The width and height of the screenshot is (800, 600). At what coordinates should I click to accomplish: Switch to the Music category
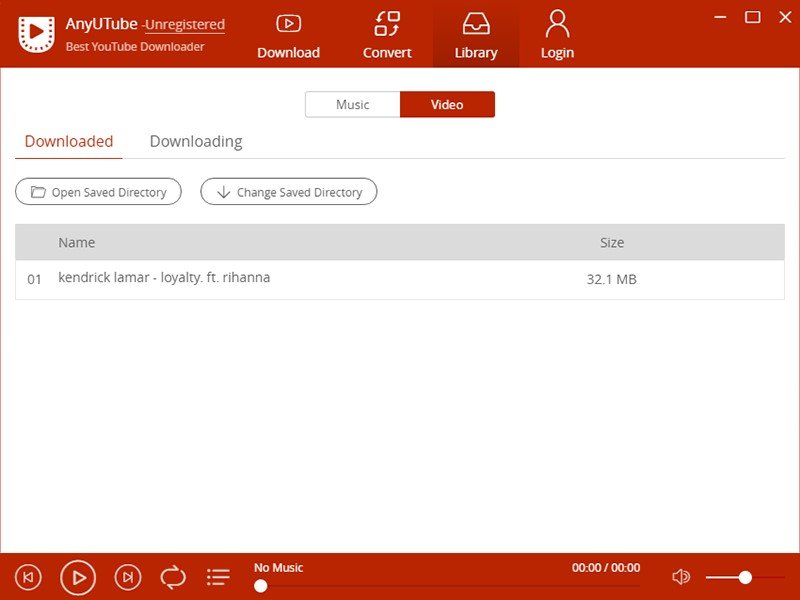[x=353, y=105]
